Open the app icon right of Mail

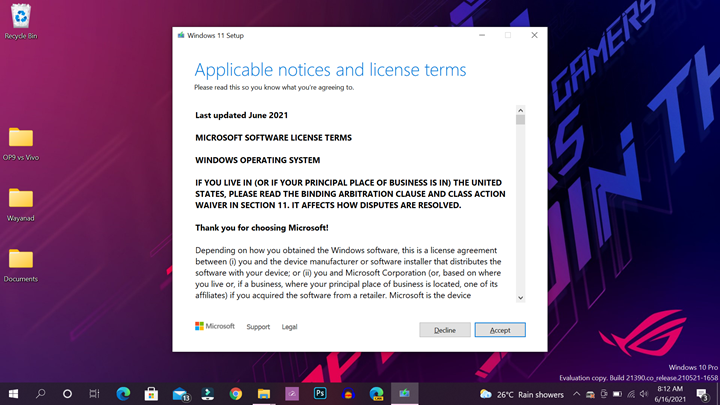208,394
